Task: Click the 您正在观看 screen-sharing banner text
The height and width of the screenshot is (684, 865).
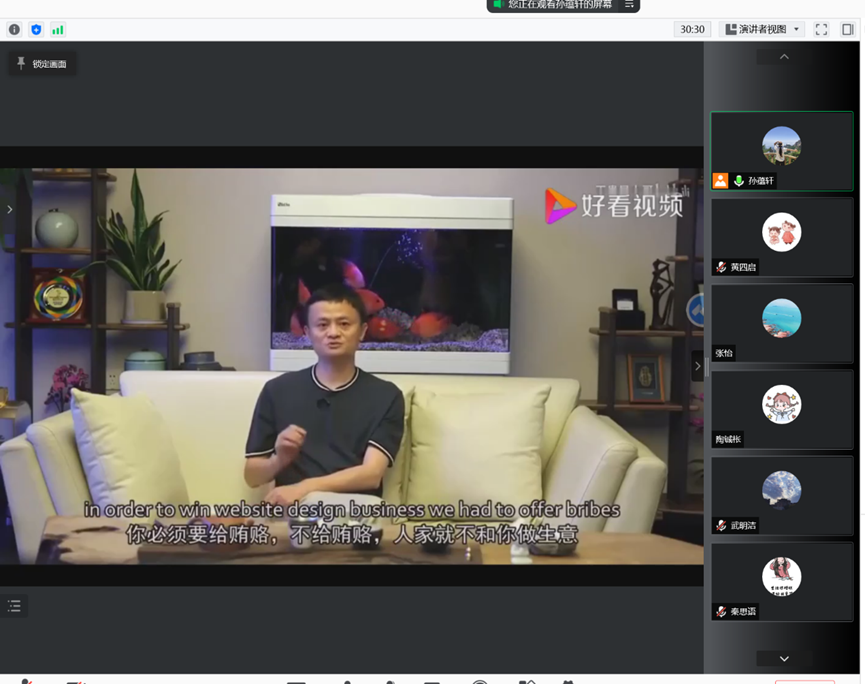Action: (x=559, y=4)
